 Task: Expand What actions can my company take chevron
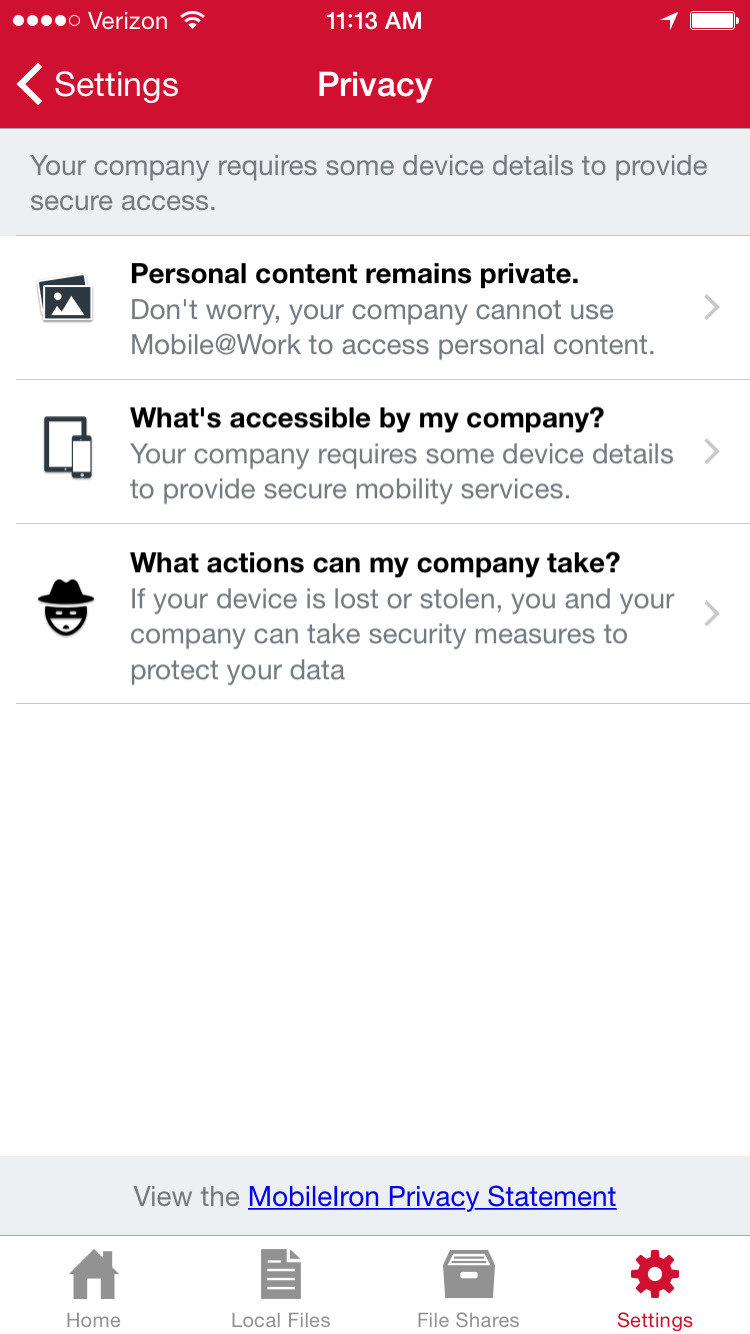tap(712, 613)
